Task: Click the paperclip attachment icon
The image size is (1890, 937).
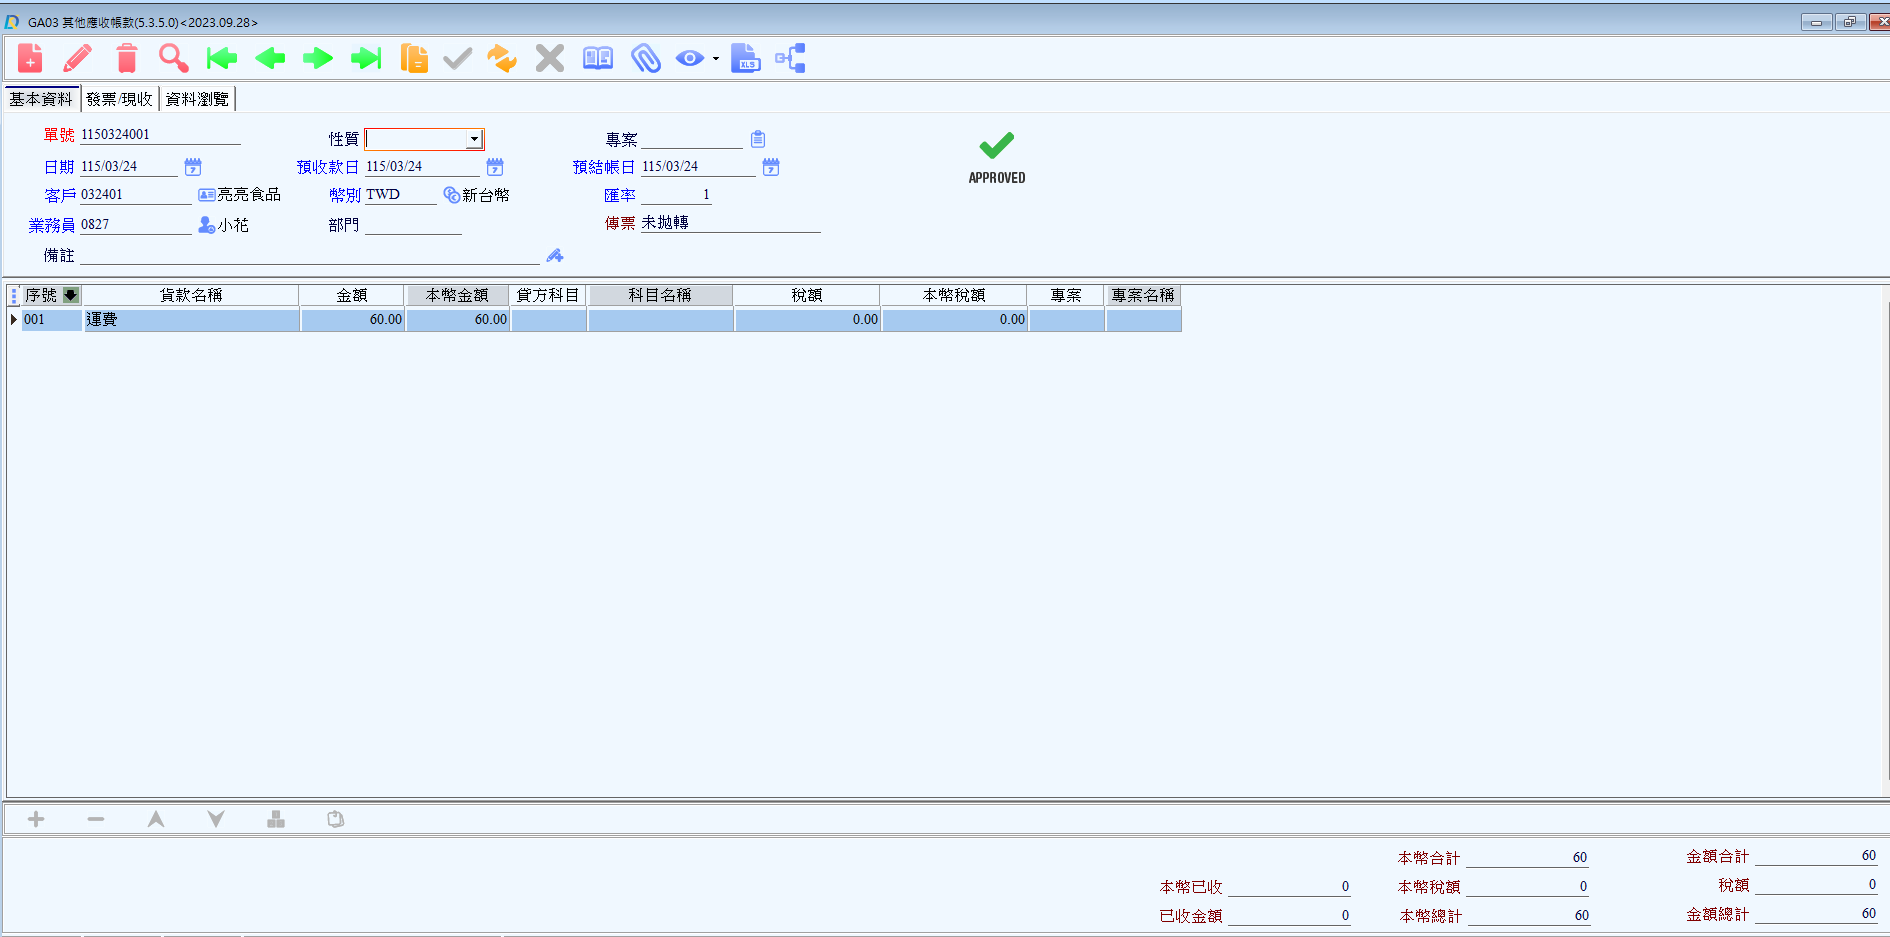Action: (x=646, y=59)
